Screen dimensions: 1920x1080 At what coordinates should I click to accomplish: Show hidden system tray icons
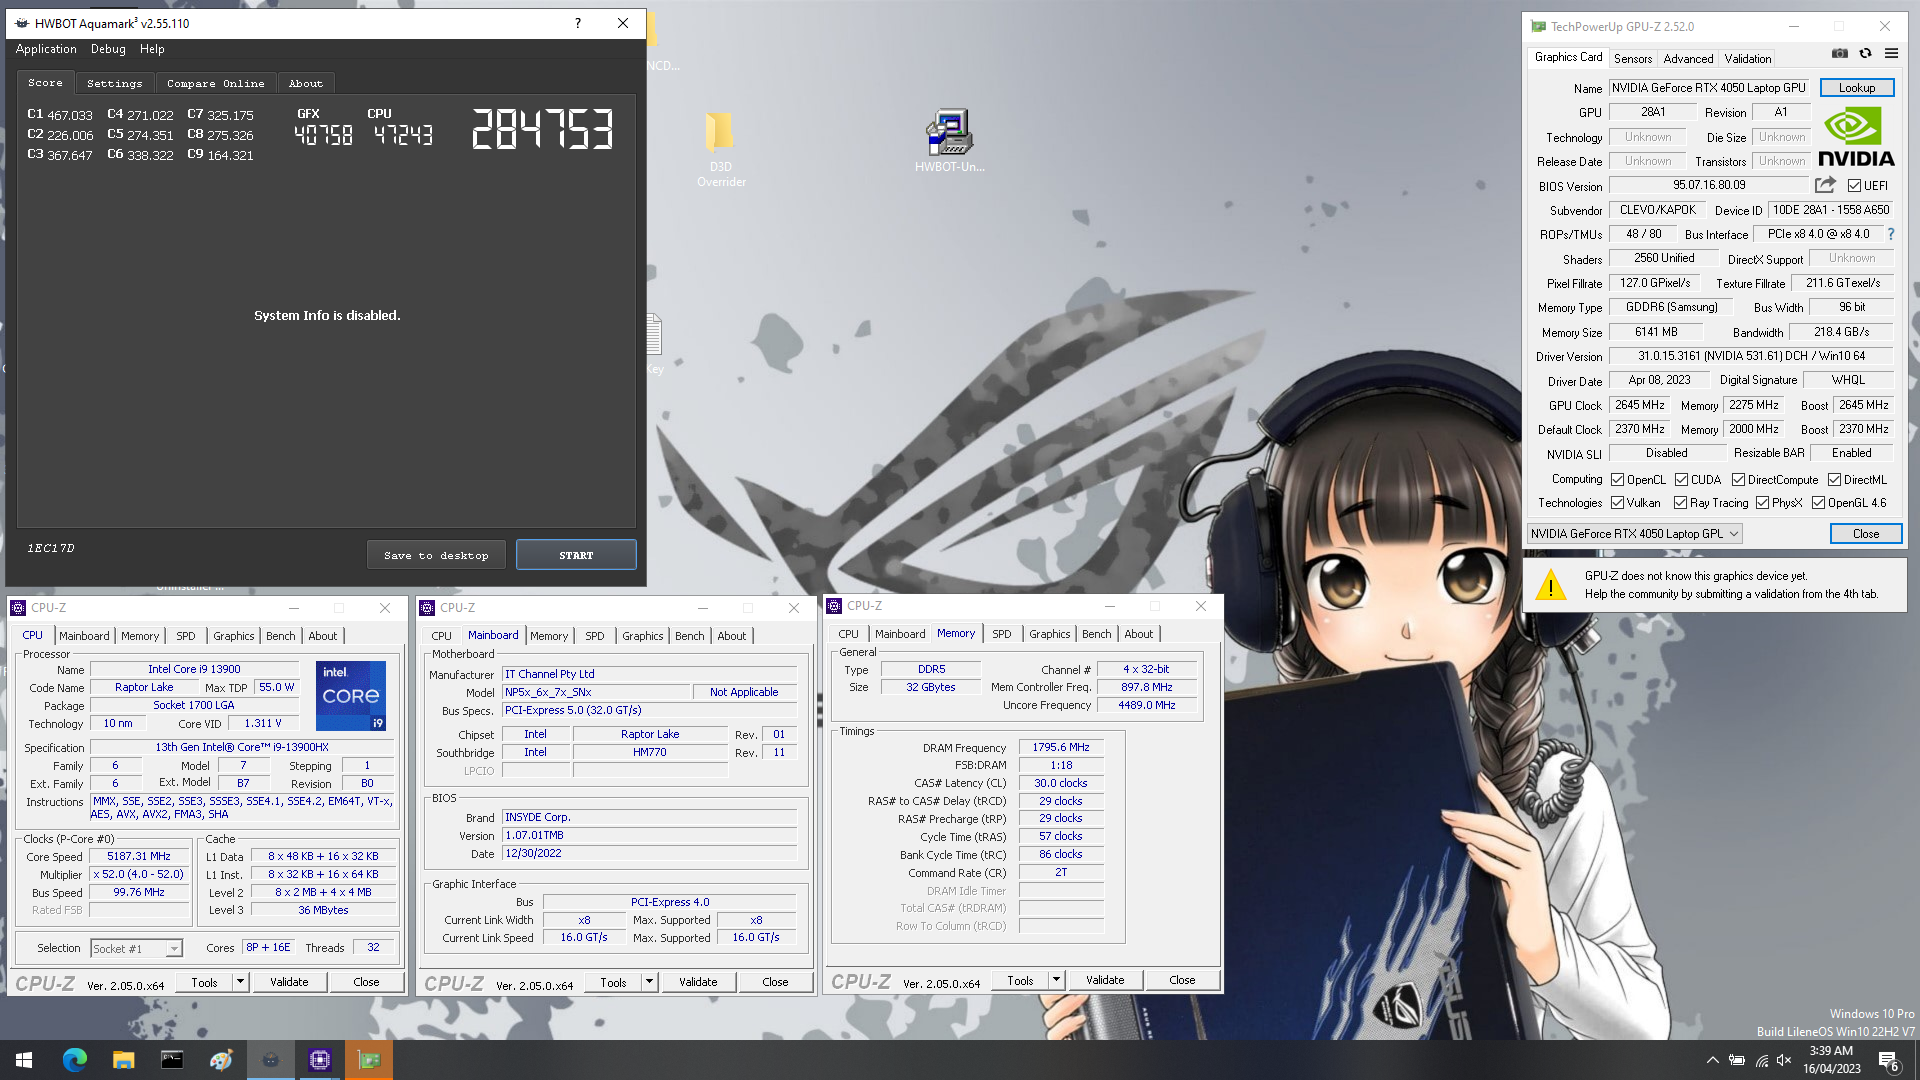click(x=1712, y=1060)
